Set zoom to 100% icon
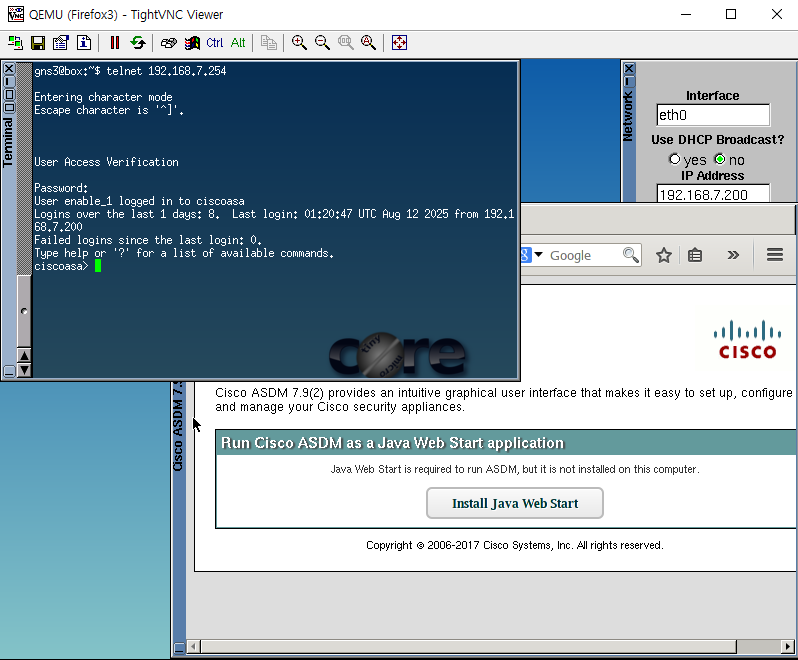 (346, 43)
